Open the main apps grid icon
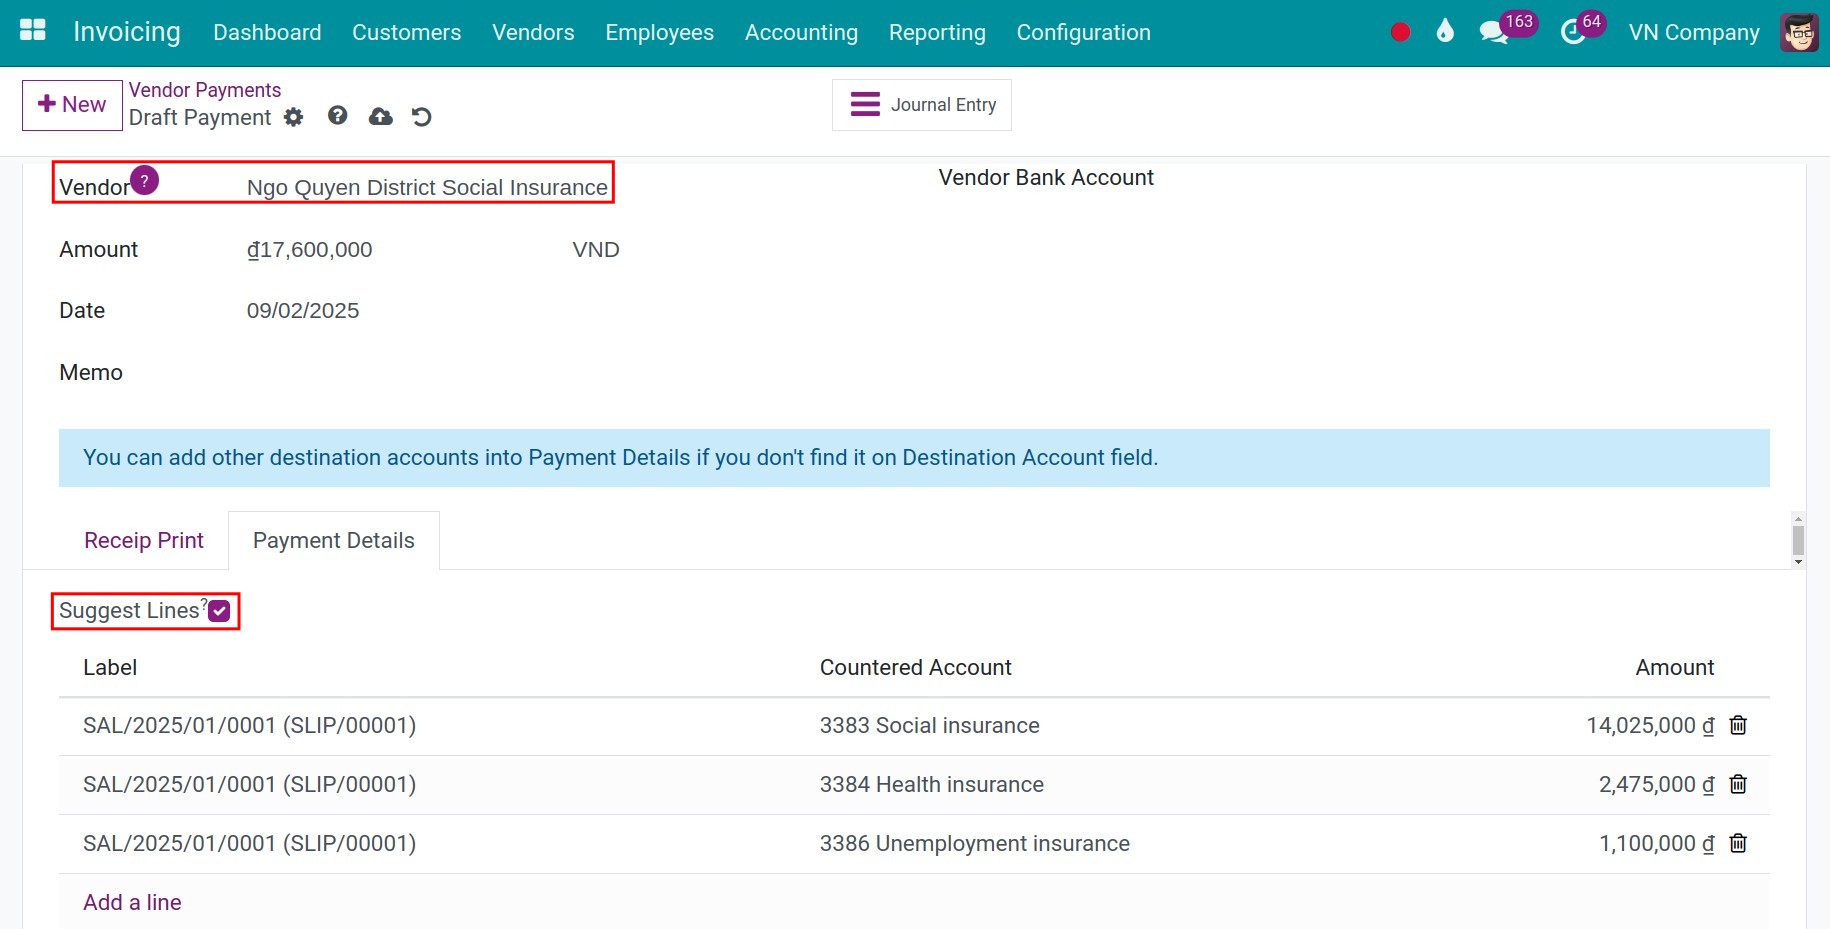 point(33,30)
